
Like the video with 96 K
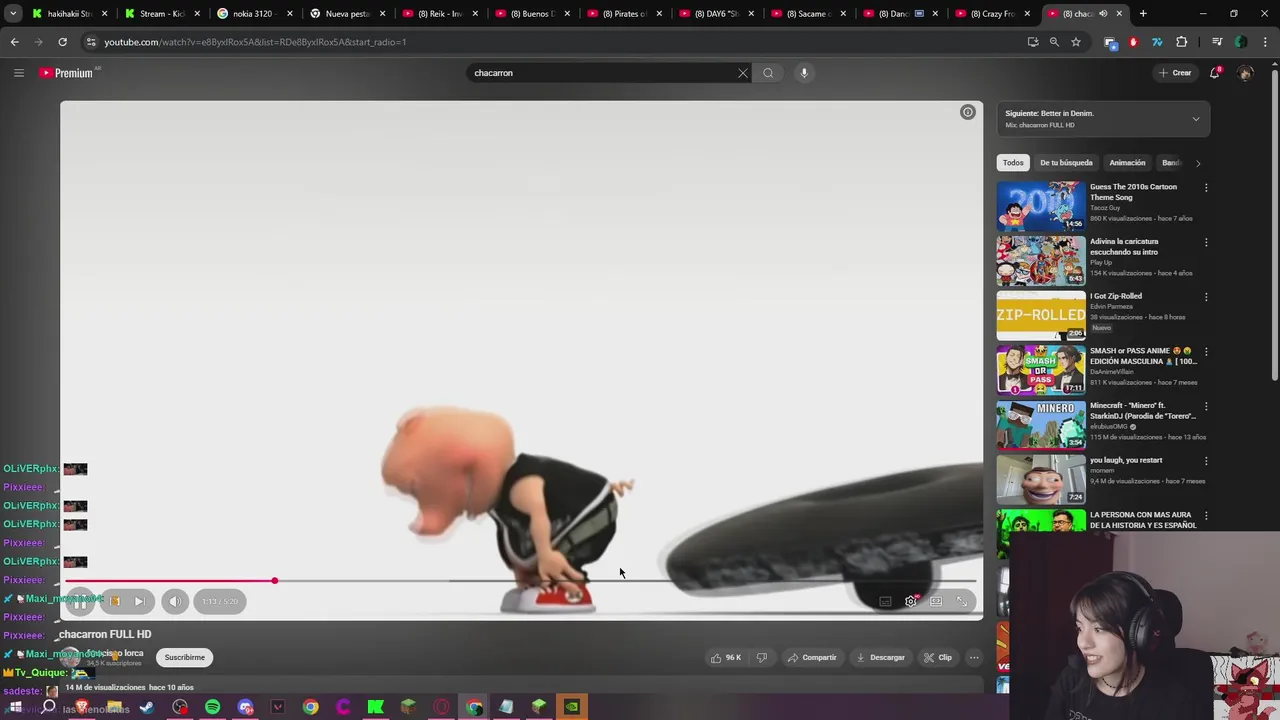(x=726, y=657)
